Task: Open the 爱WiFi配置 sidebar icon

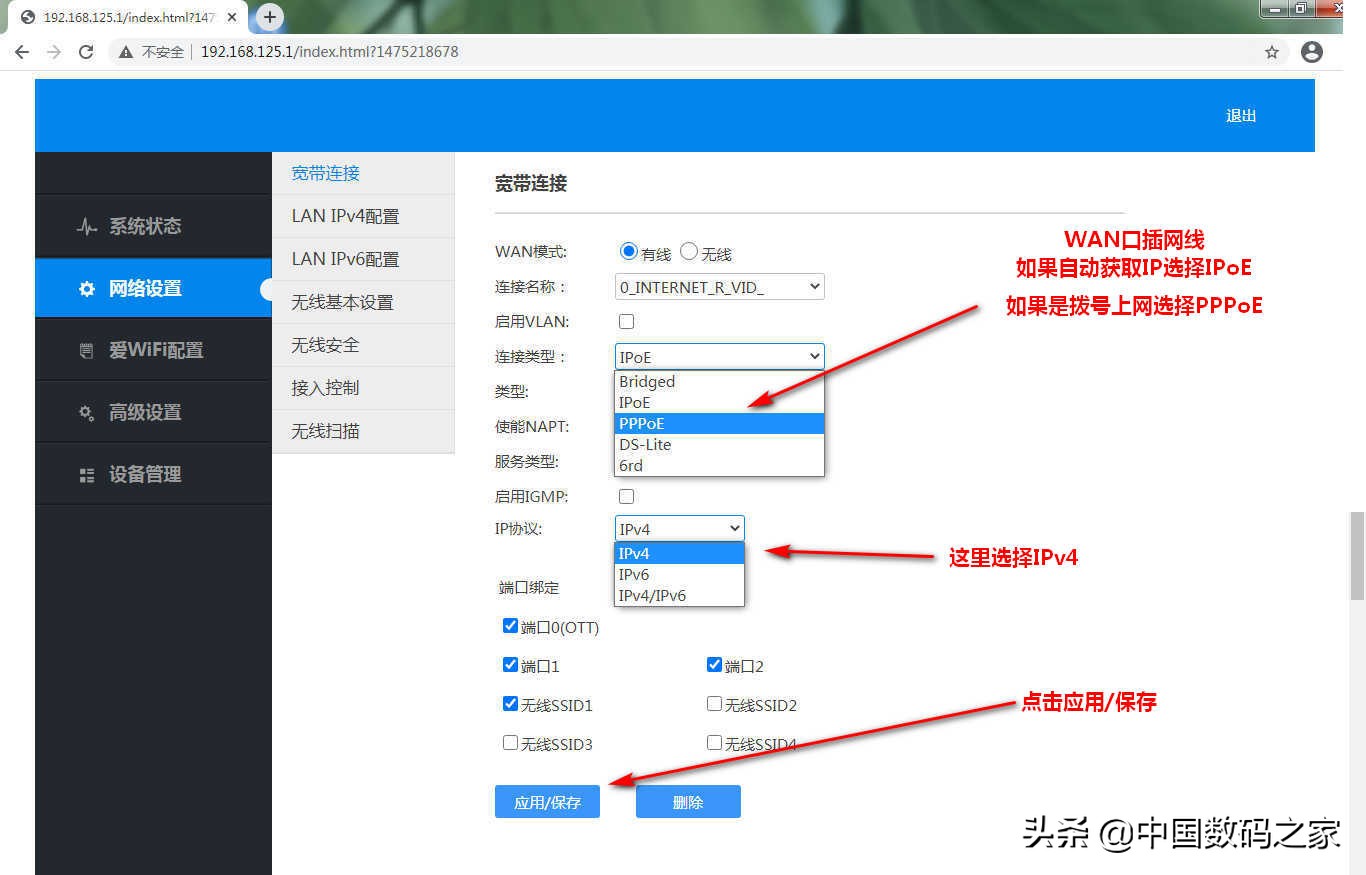Action: pyautogui.click(x=88, y=349)
